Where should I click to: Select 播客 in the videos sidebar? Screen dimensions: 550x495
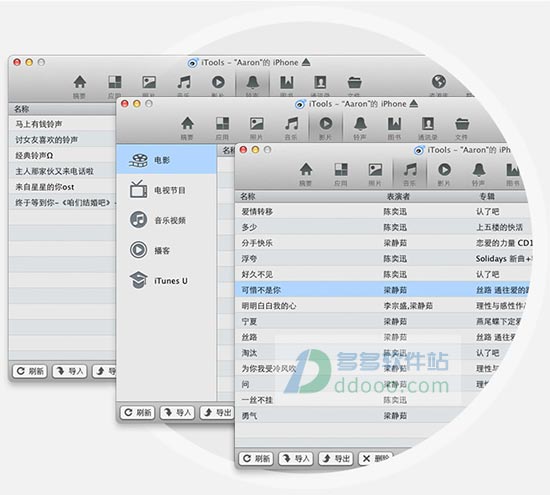click(x=166, y=250)
